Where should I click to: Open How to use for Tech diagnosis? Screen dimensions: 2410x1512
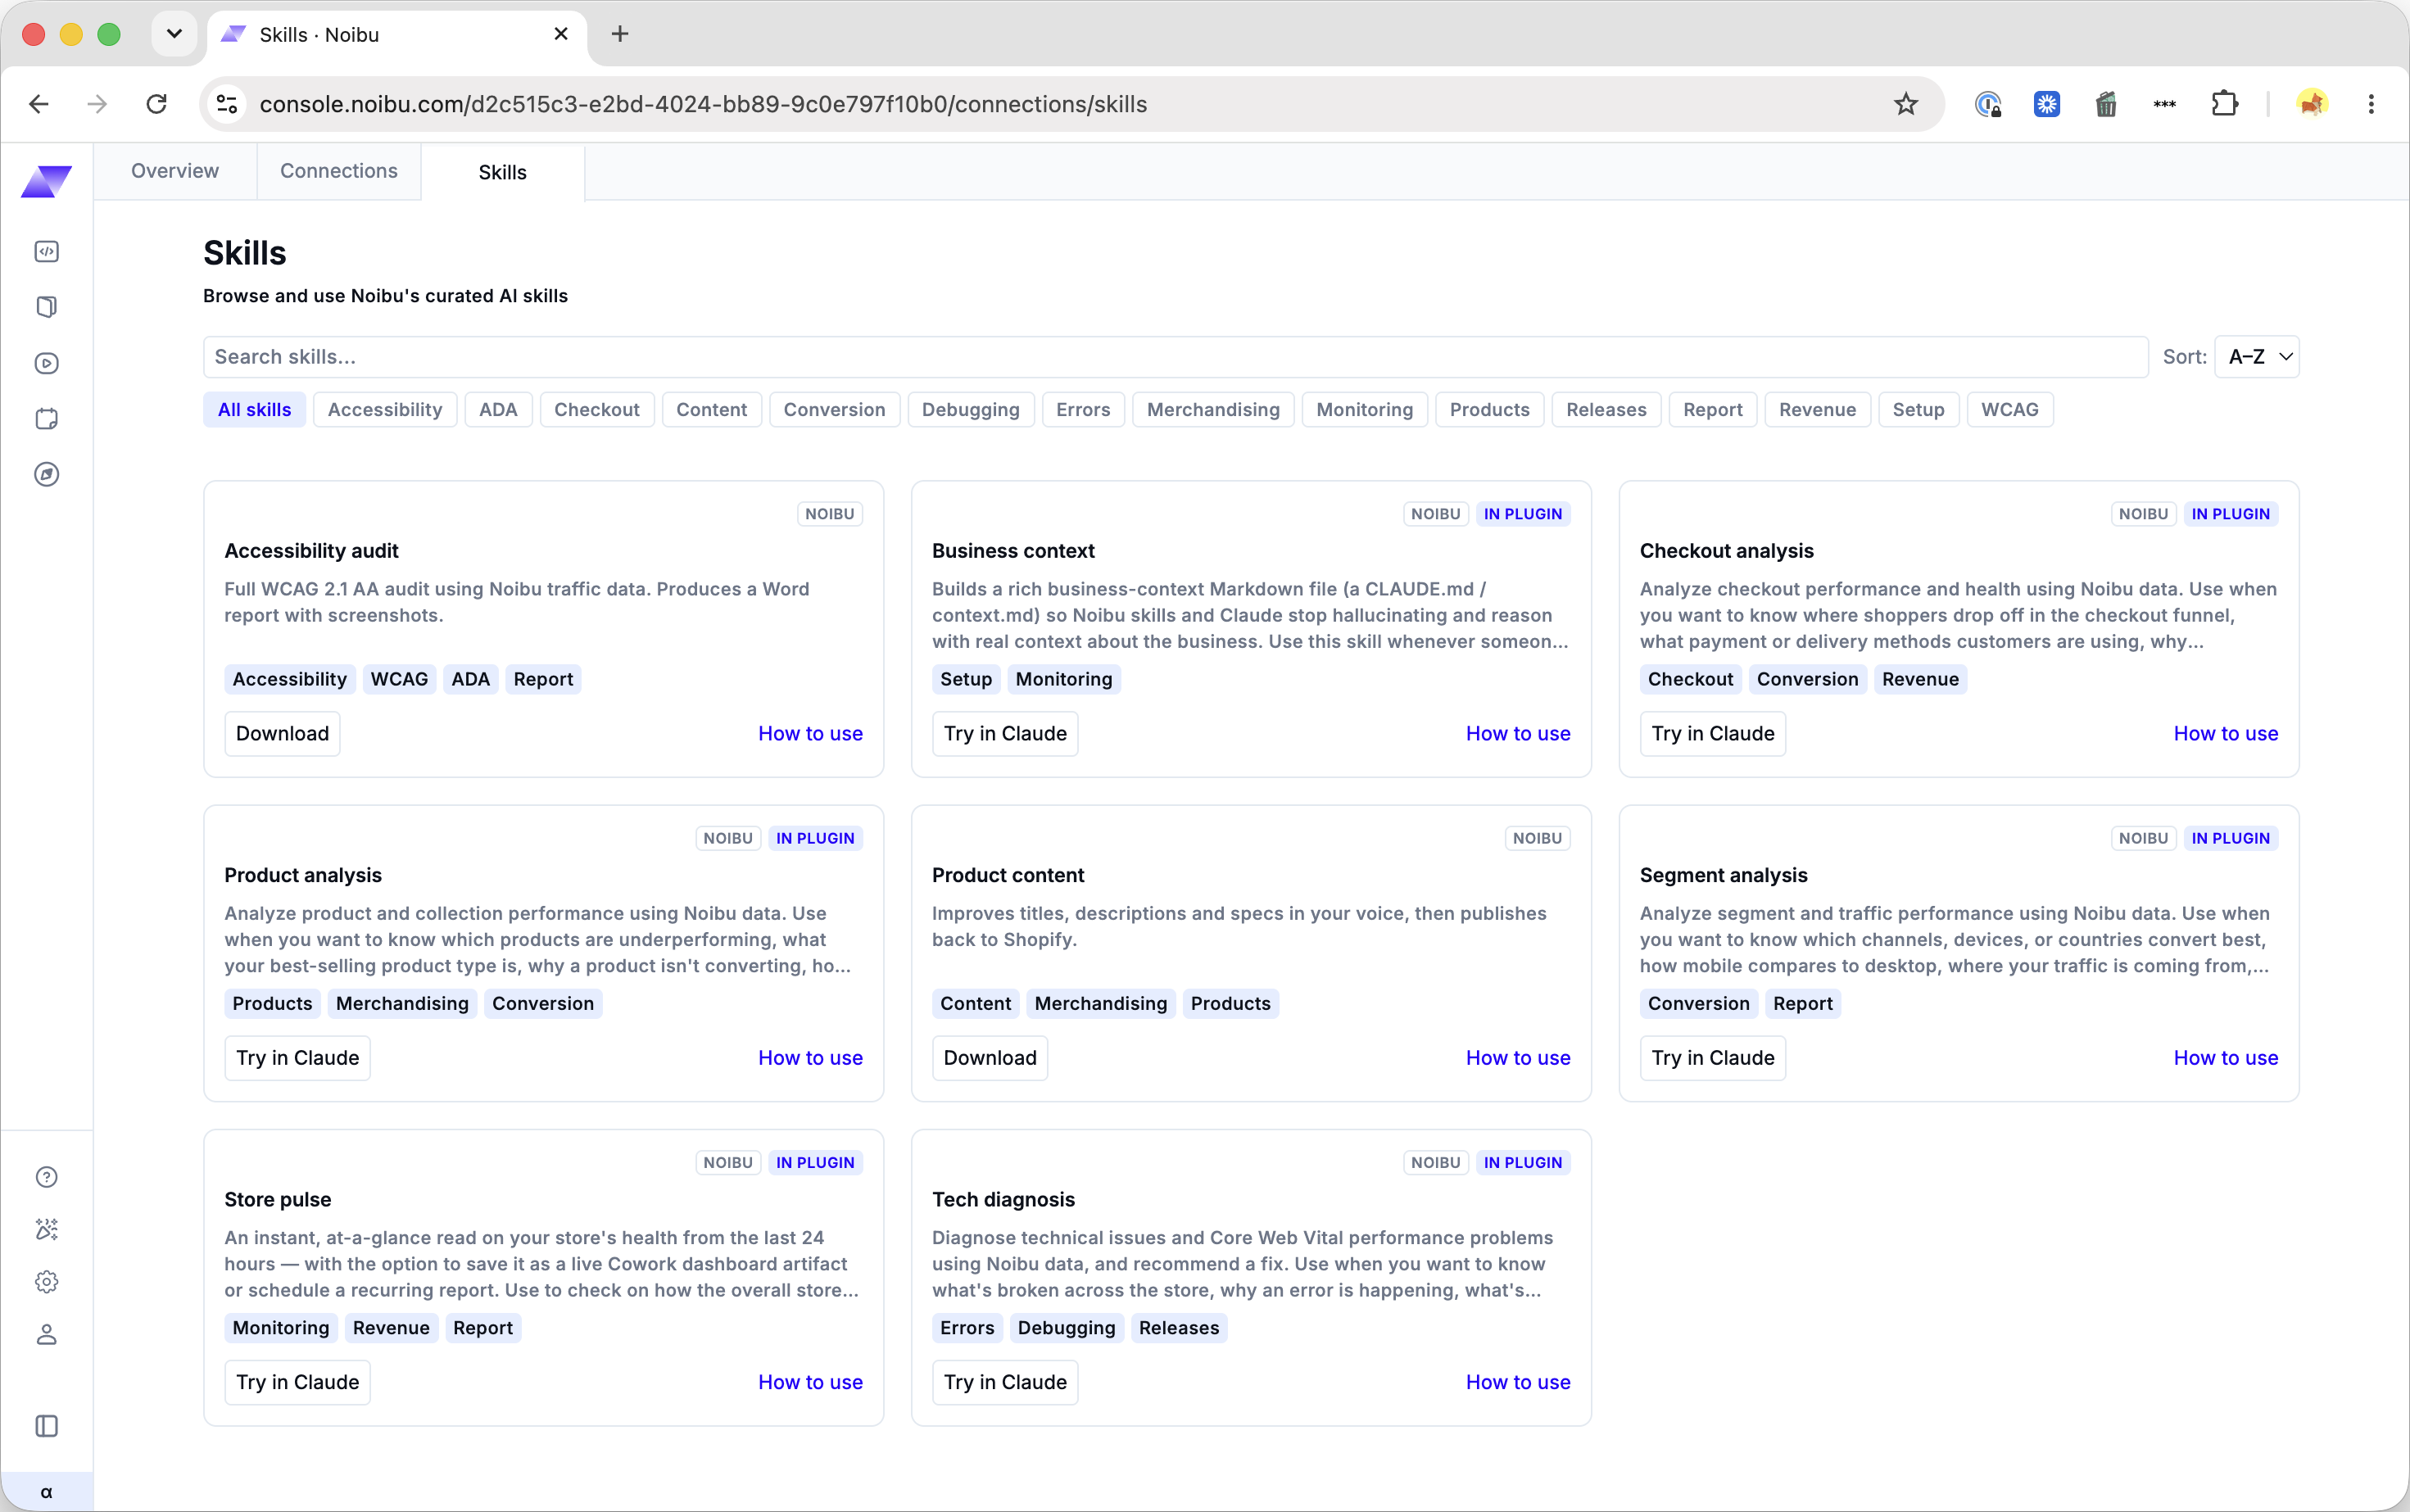(1518, 1381)
